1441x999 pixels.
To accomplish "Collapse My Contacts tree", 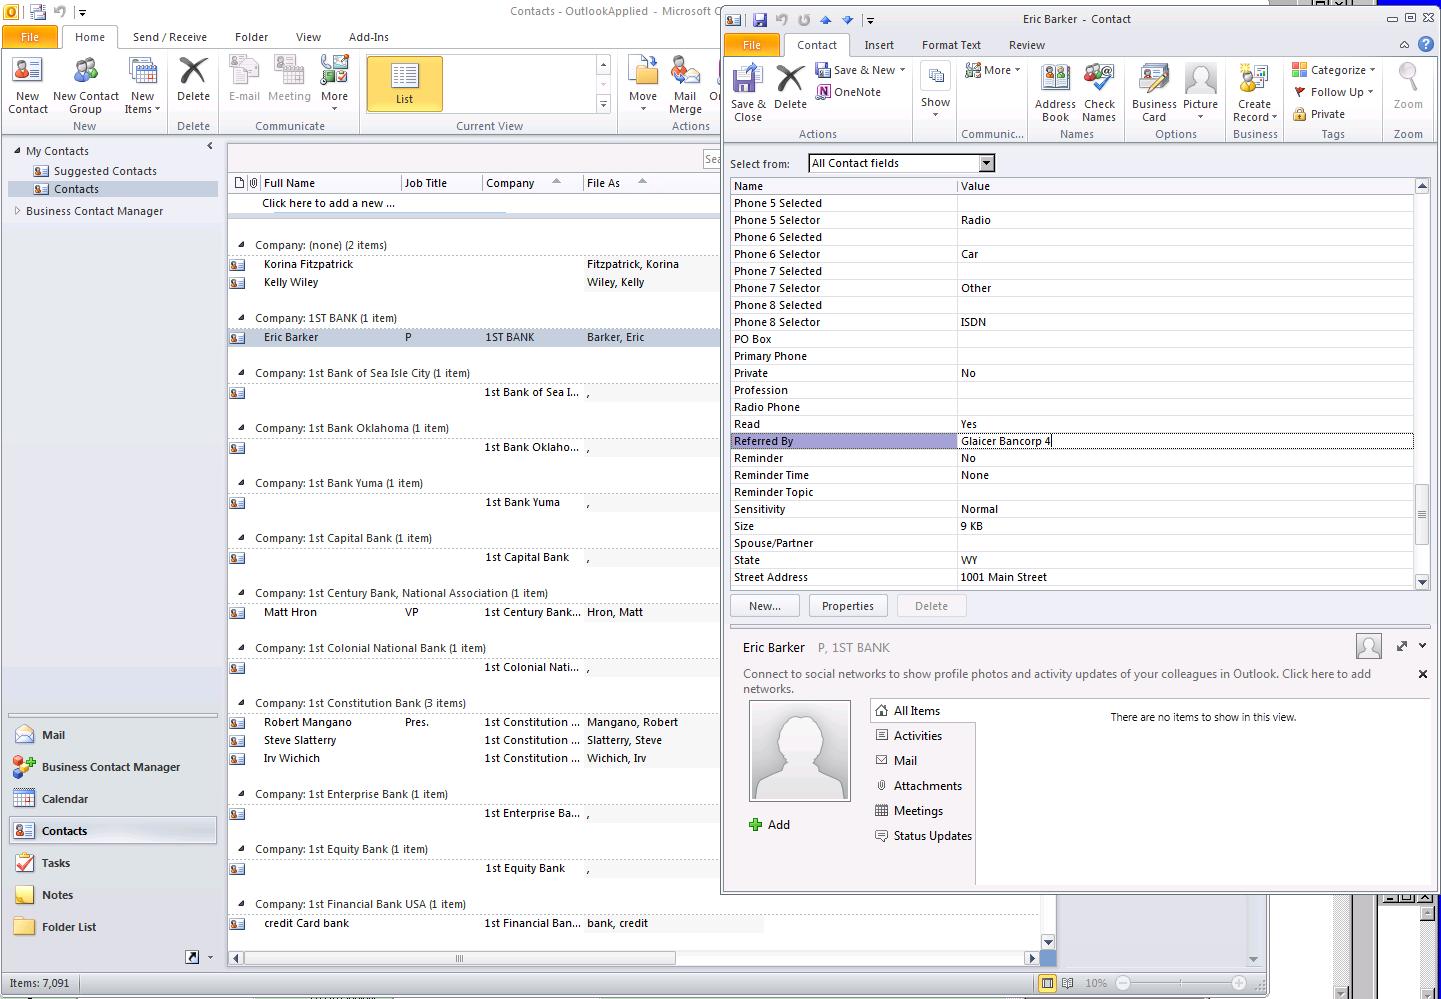I will (x=17, y=151).
